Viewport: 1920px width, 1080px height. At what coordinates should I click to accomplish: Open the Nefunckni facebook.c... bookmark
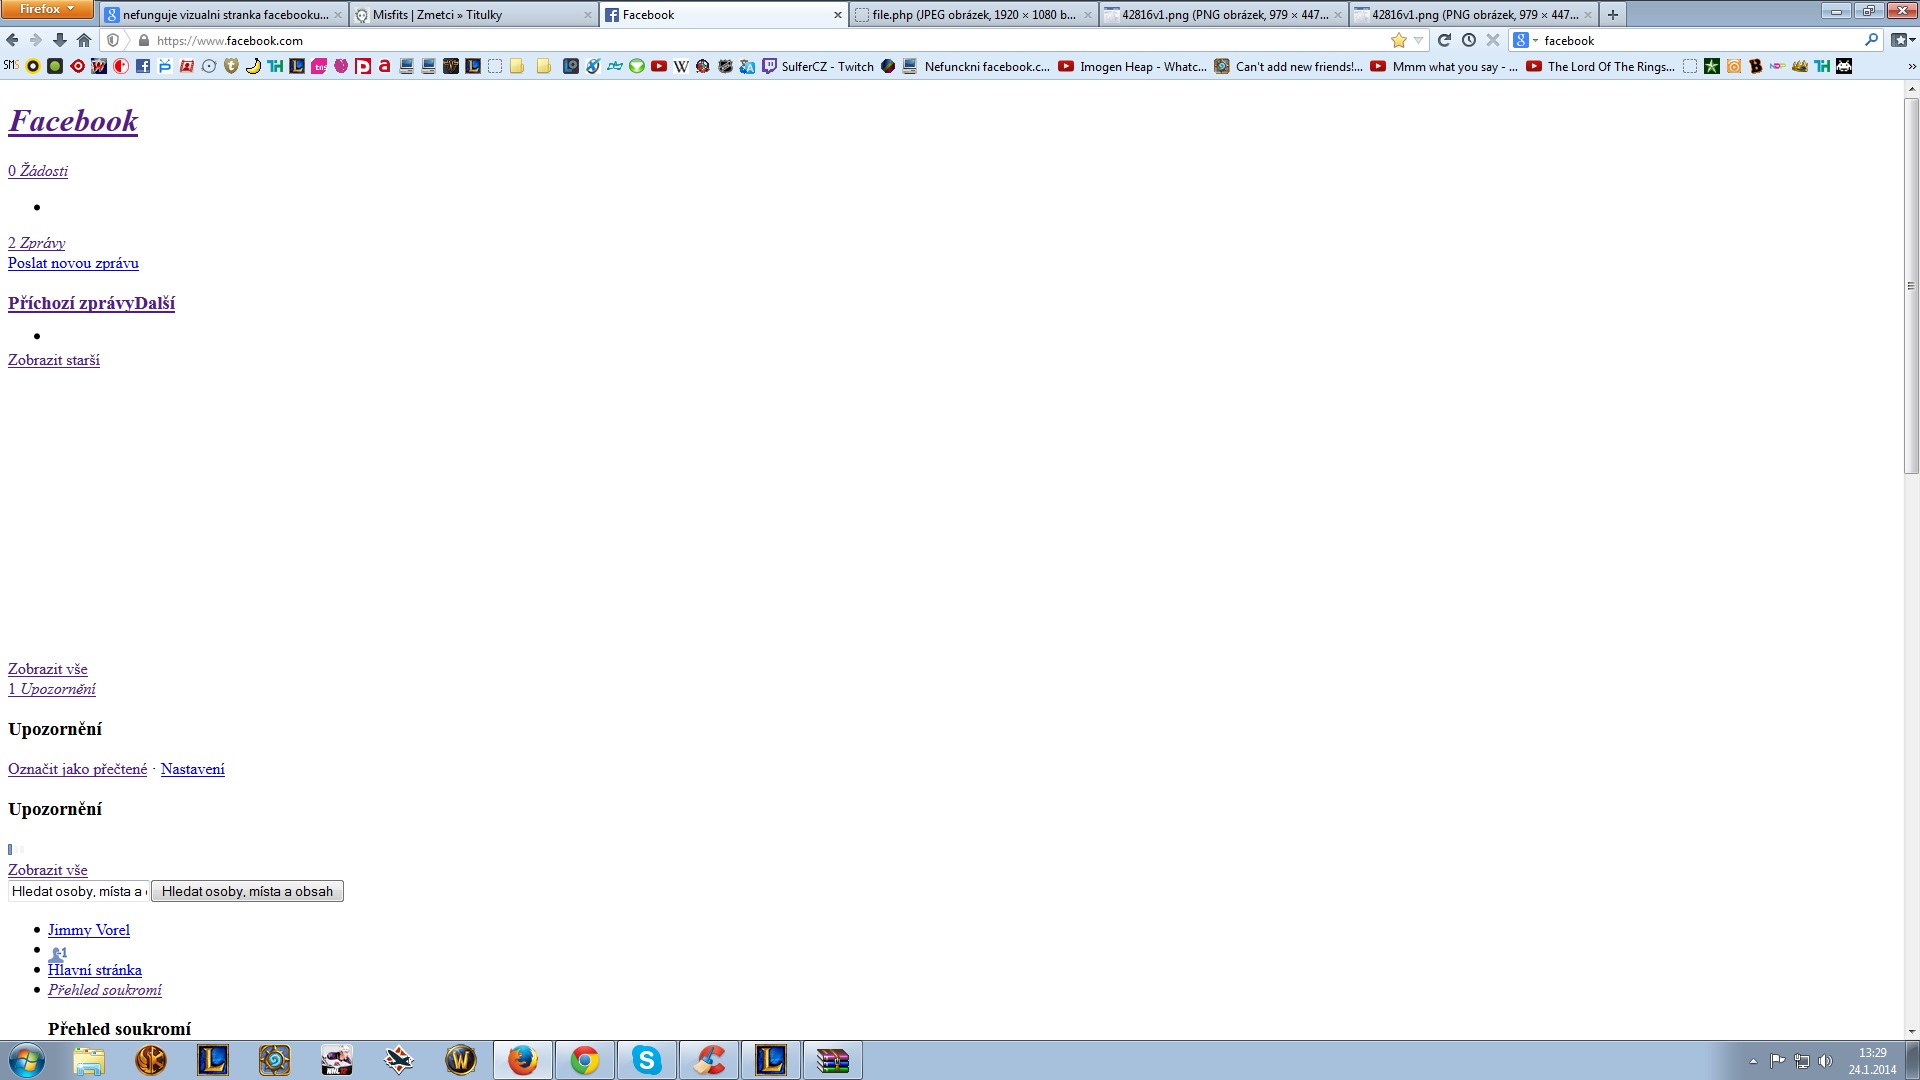(x=976, y=66)
